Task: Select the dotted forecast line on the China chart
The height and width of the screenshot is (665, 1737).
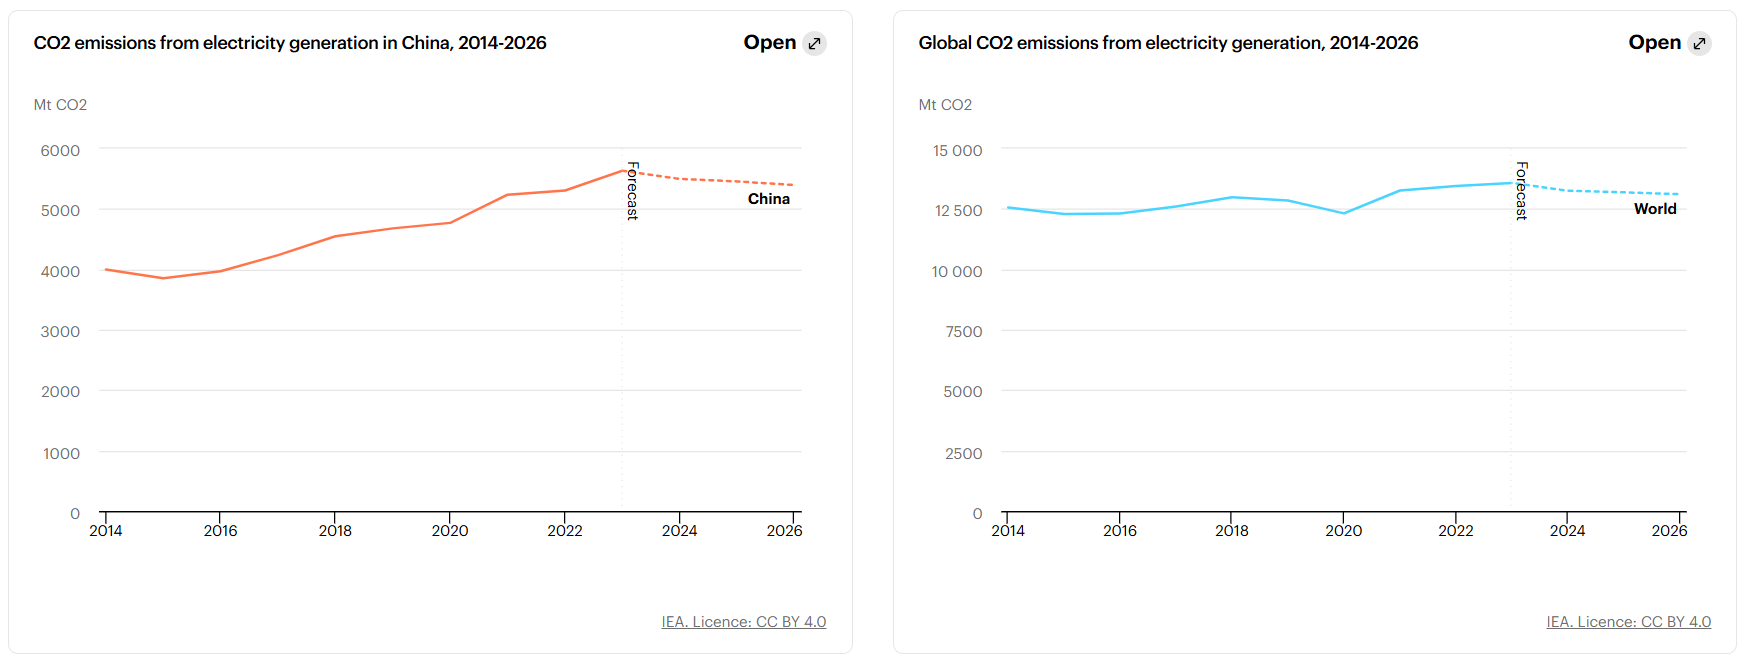Action: coord(710,180)
